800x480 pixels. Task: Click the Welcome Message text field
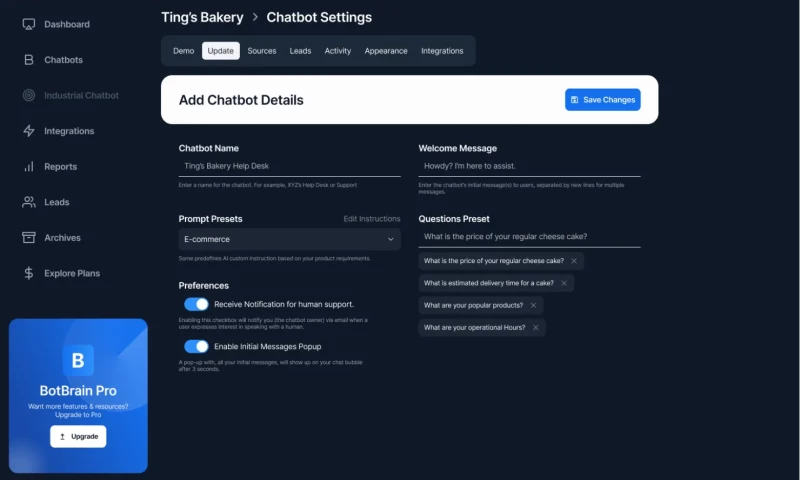[x=529, y=166]
